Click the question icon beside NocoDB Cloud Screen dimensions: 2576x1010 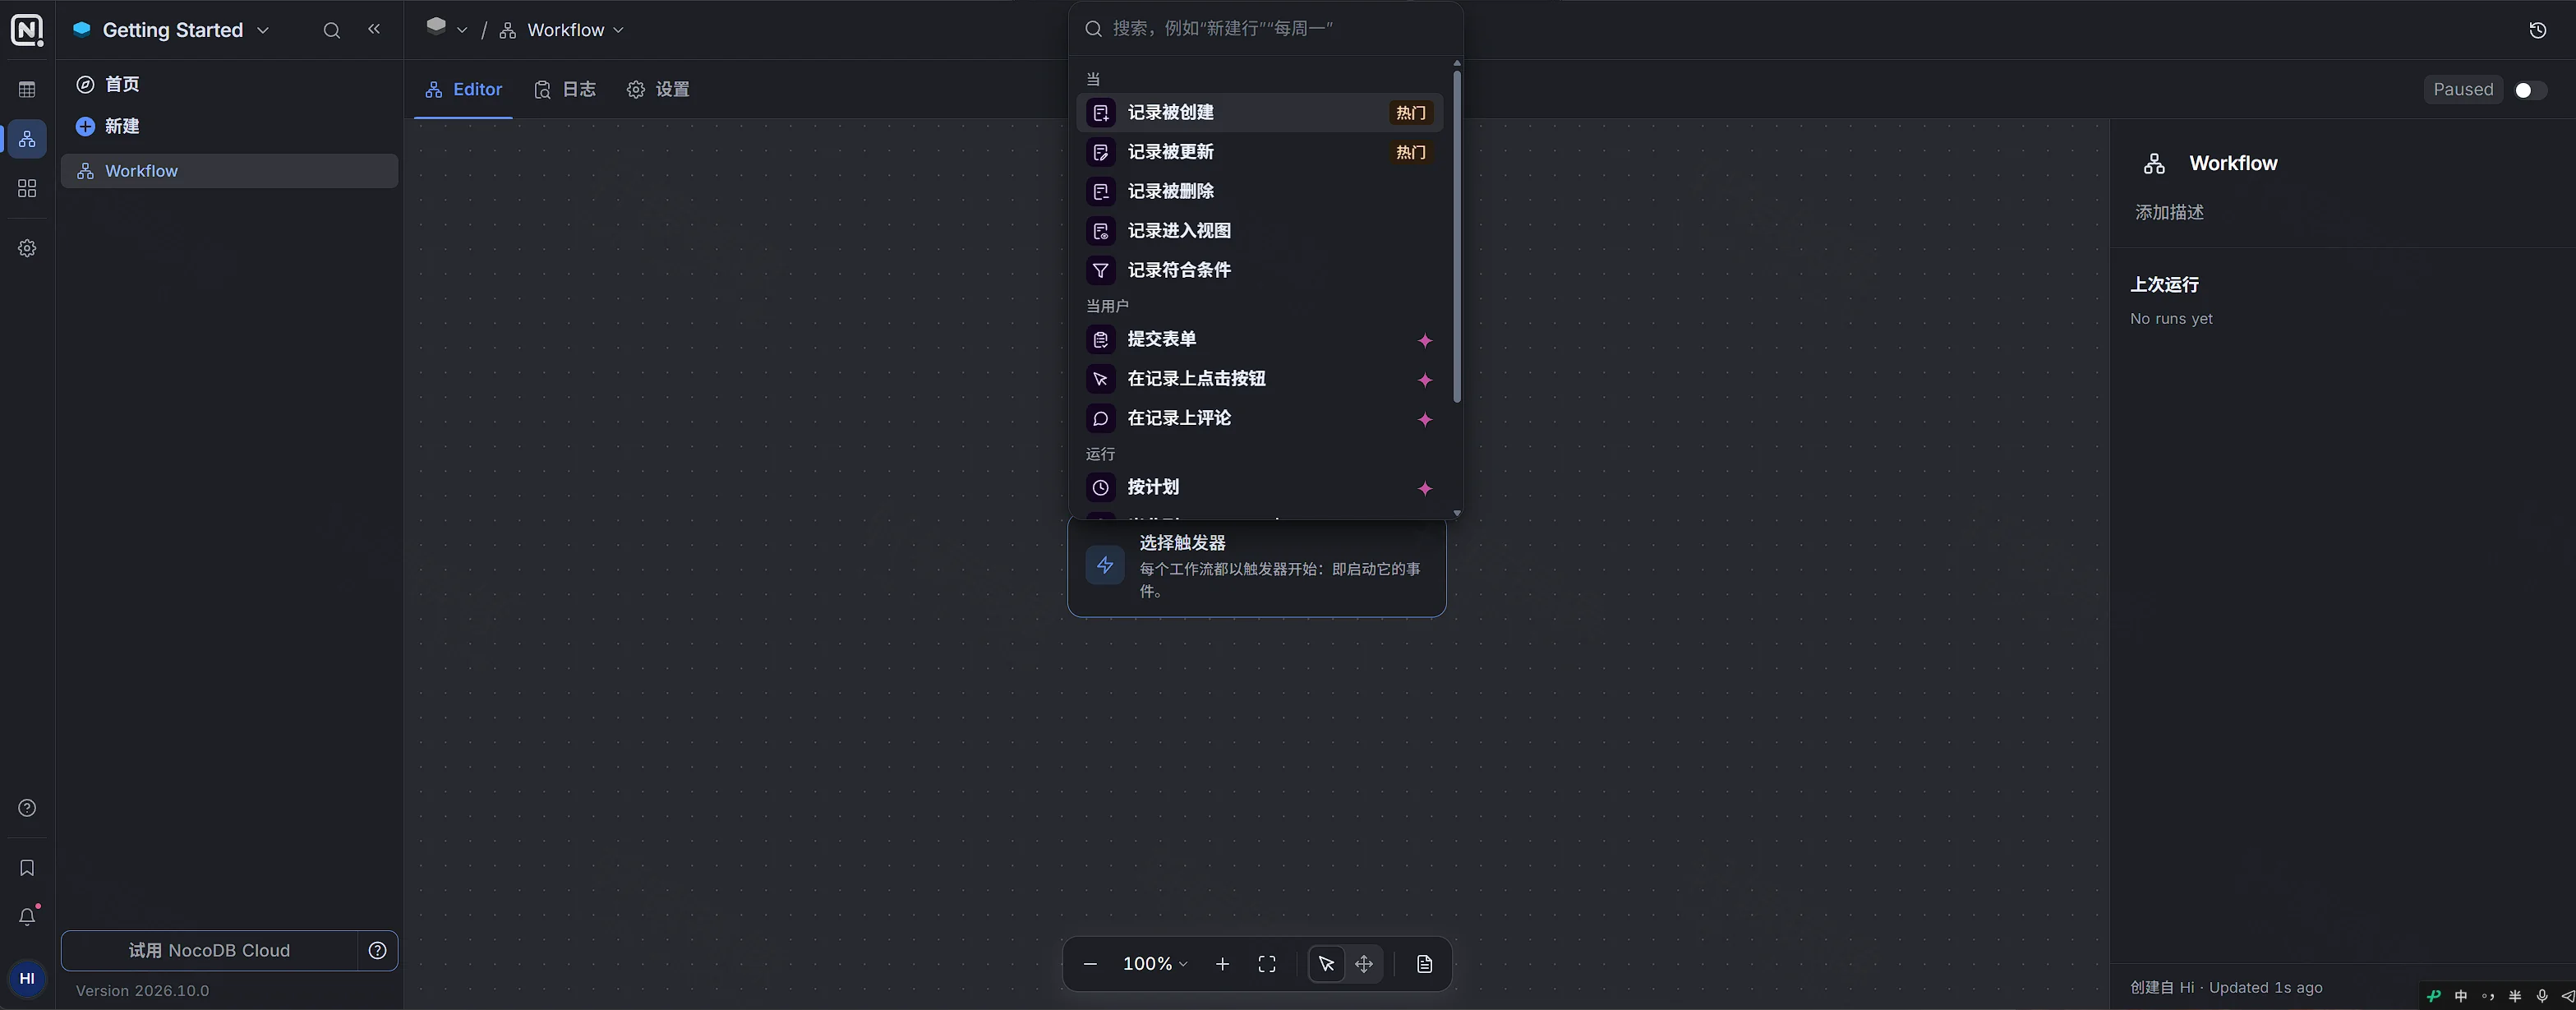(378, 951)
